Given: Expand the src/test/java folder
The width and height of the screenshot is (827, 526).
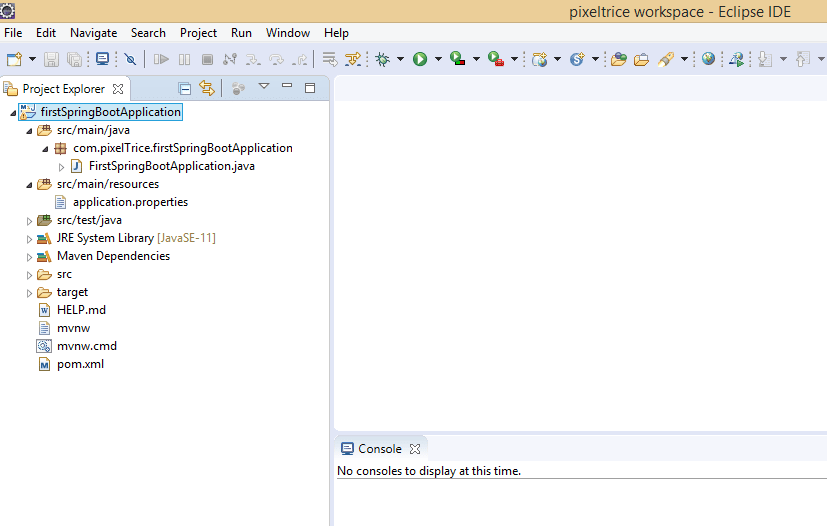Looking at the screenshot, I should pos(29,221).
